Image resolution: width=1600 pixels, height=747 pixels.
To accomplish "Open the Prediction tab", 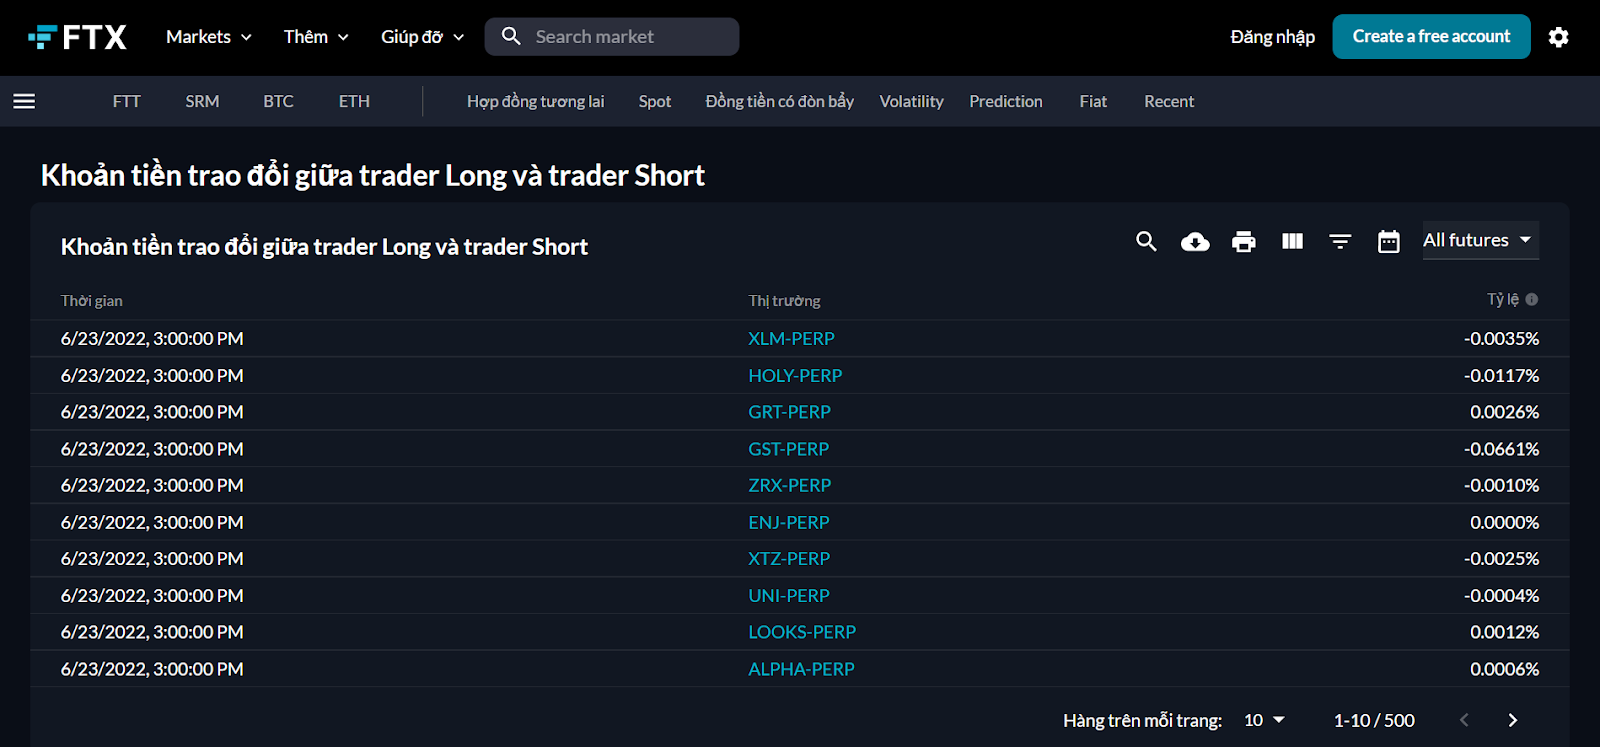I will [1006, 101].
